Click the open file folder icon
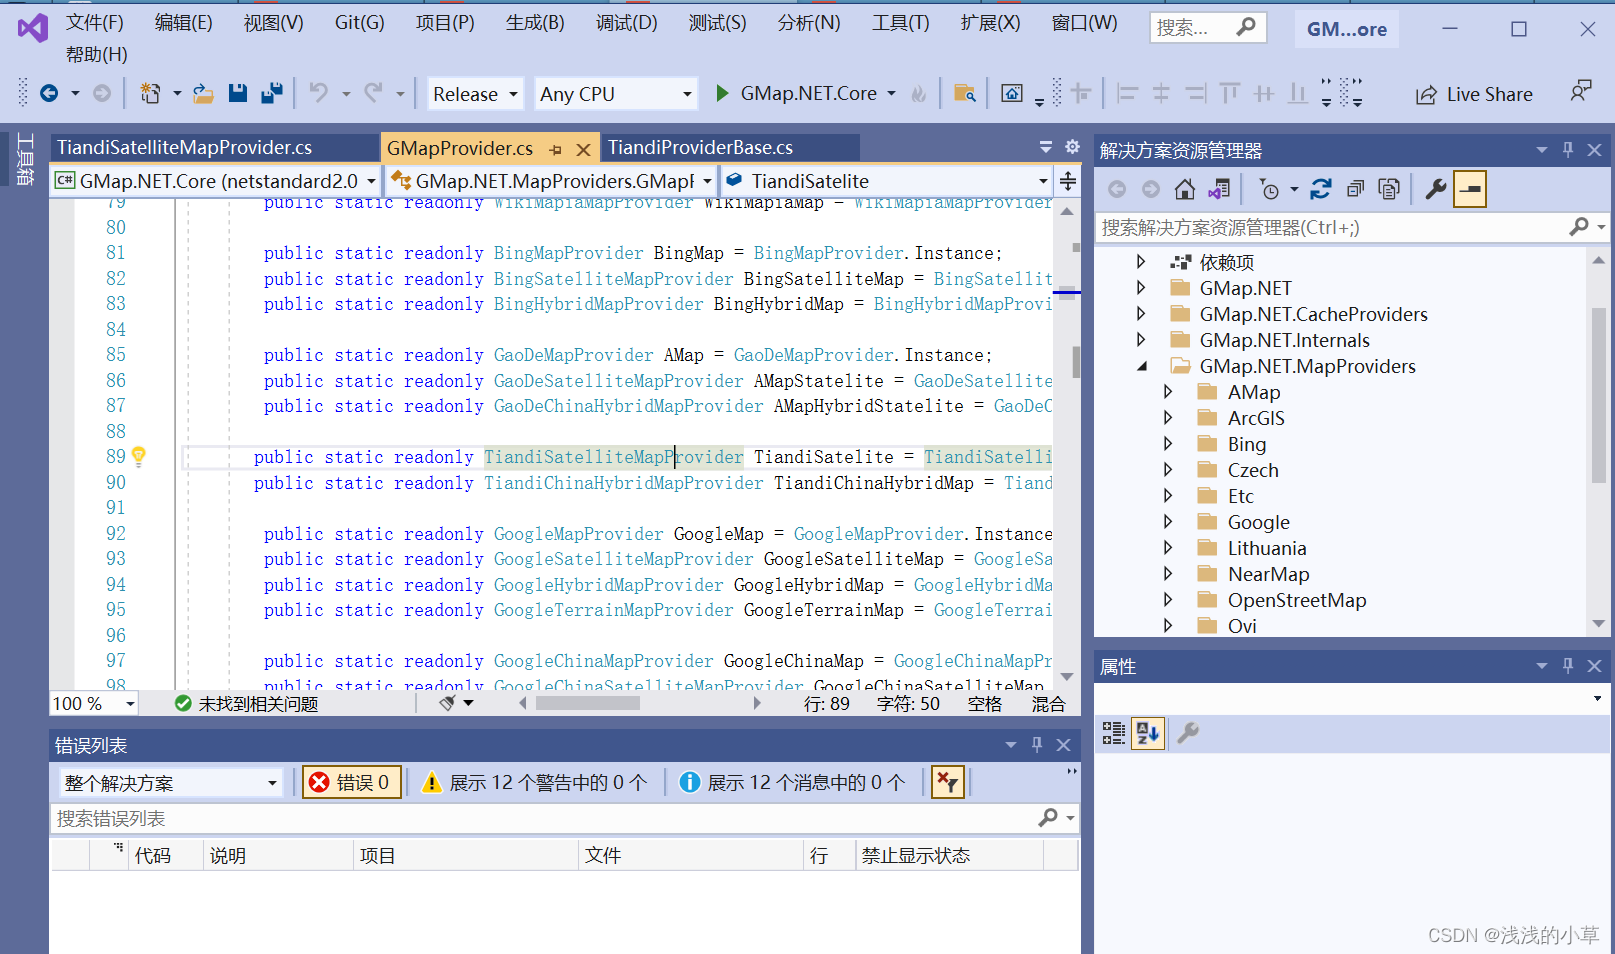 pos(203,93)
